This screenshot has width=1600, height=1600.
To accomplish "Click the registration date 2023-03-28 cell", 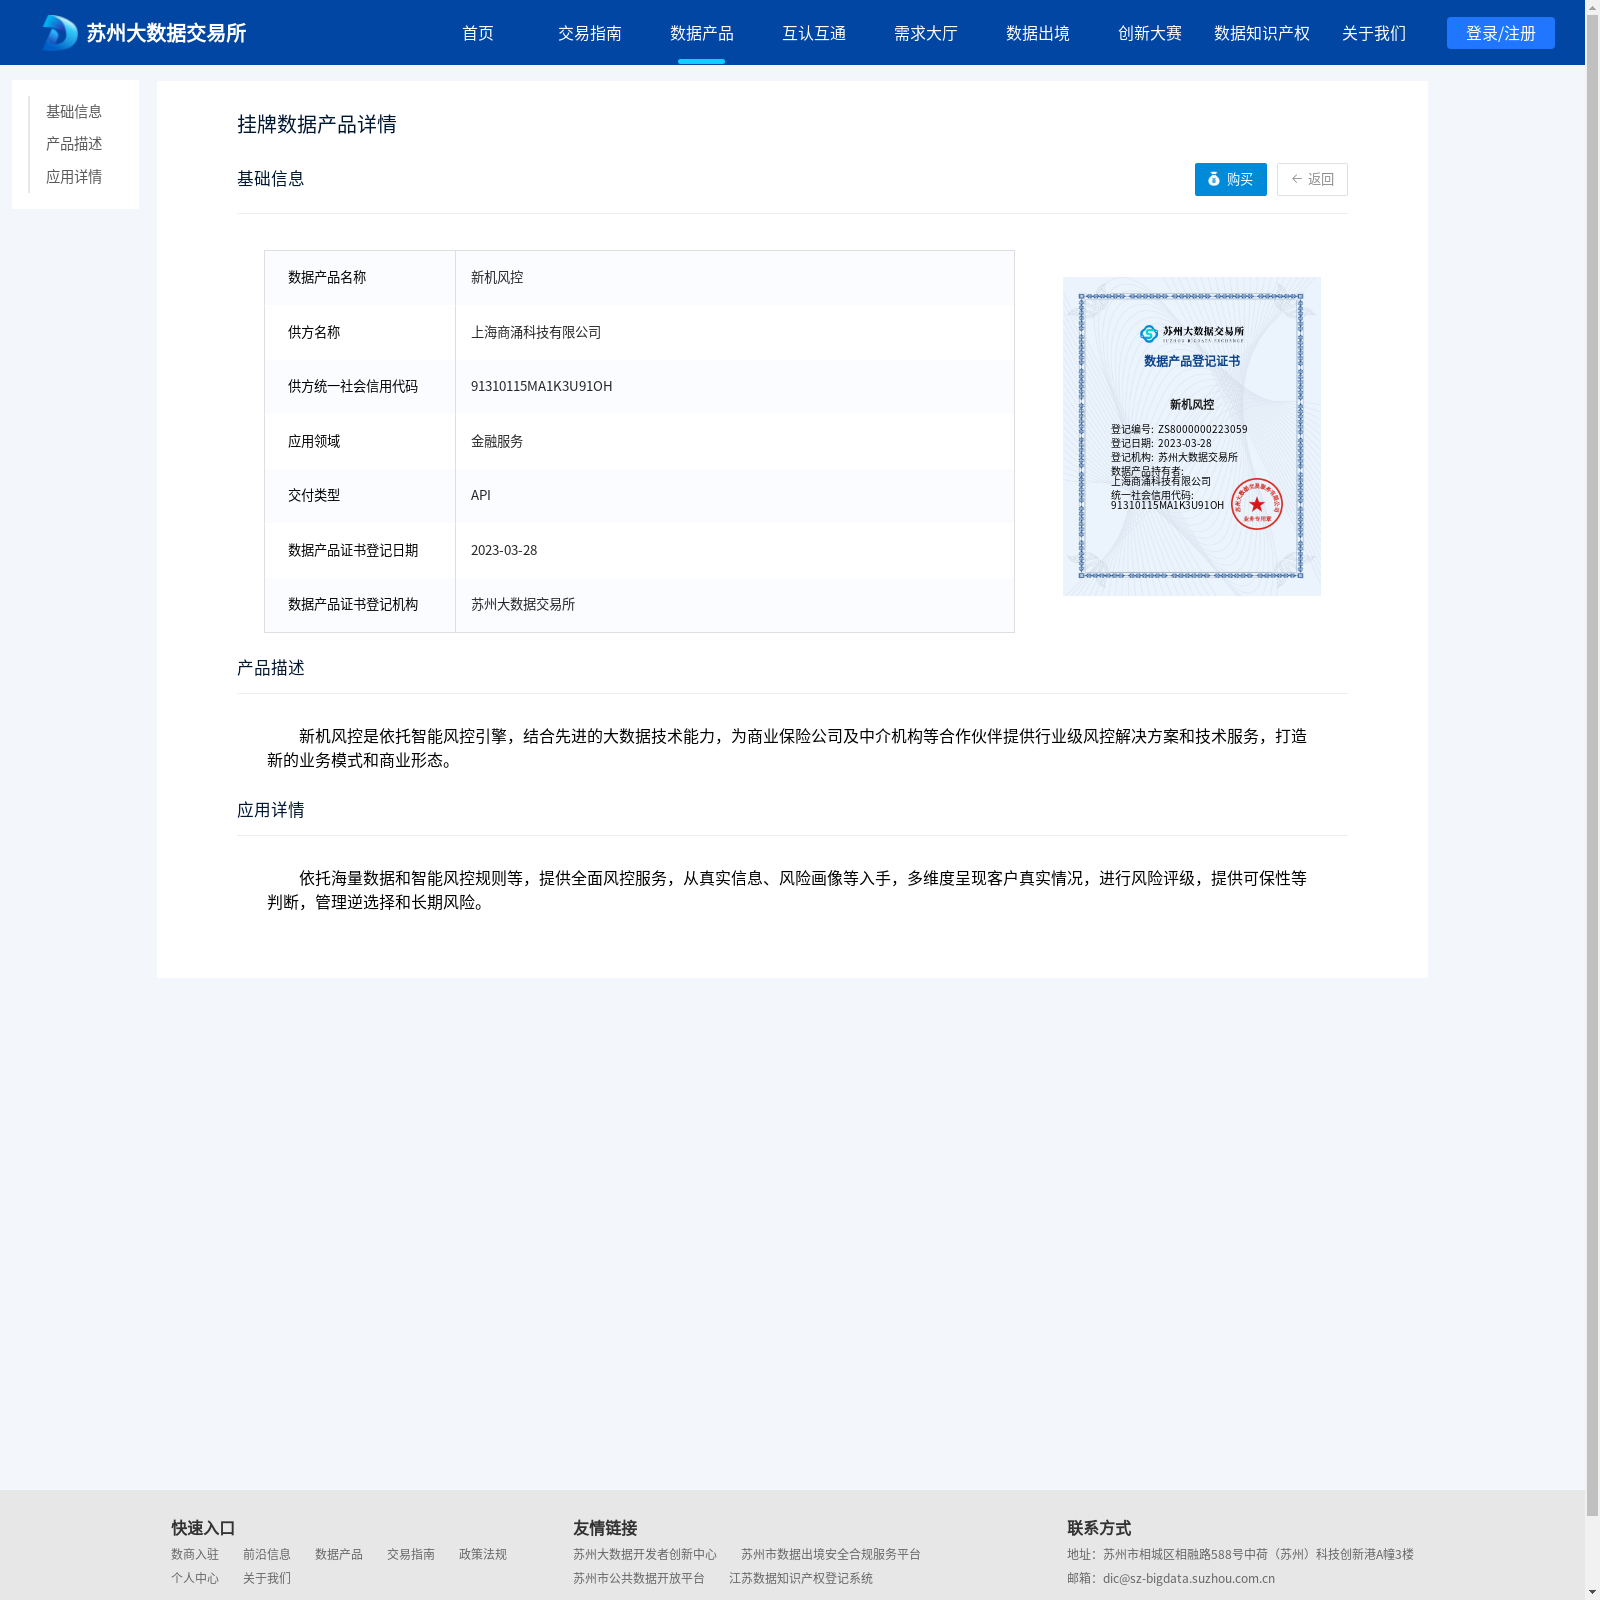I will click(x=735, y=550).
